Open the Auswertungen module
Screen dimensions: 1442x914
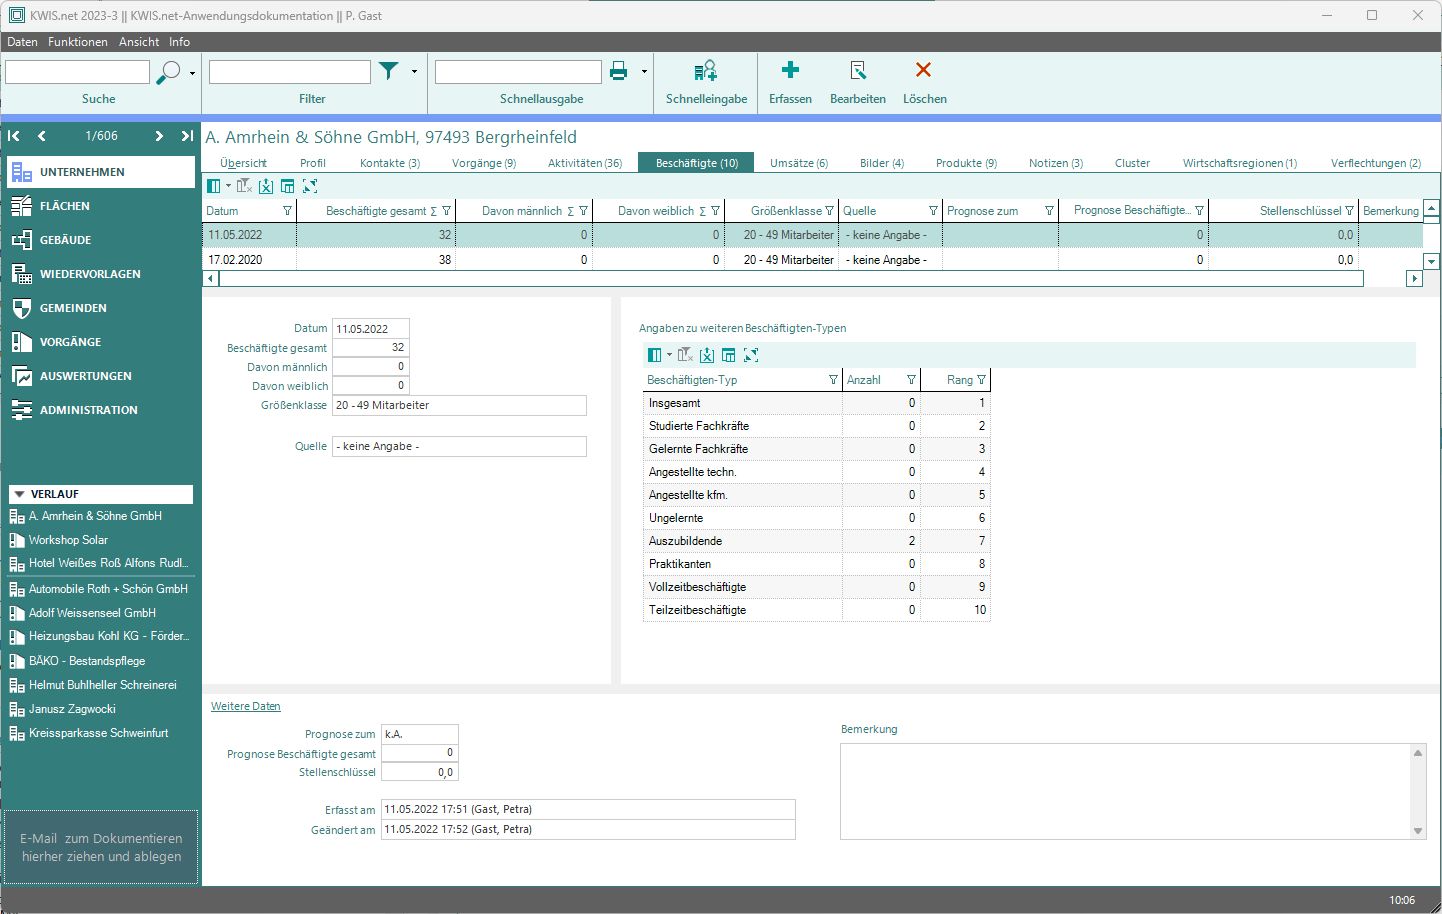(x=100, y=376)
